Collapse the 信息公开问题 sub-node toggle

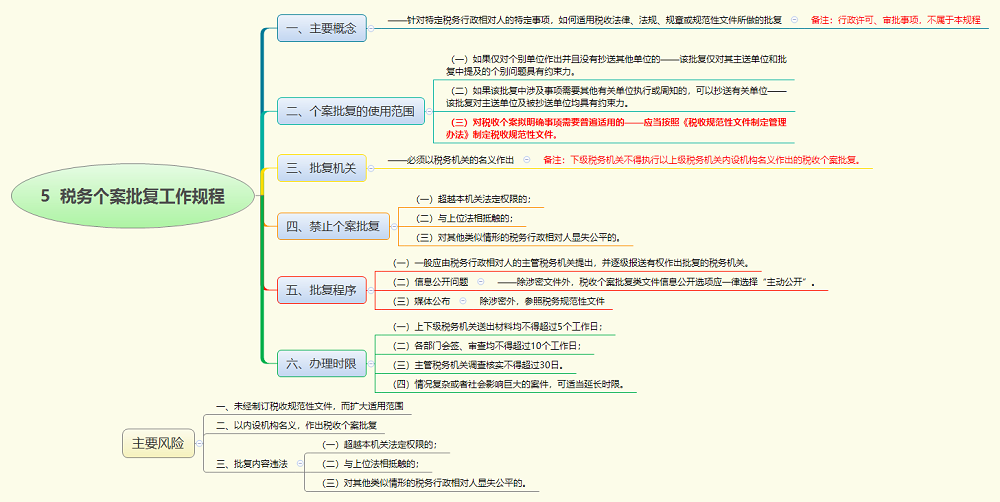click(x=480, y=283)
